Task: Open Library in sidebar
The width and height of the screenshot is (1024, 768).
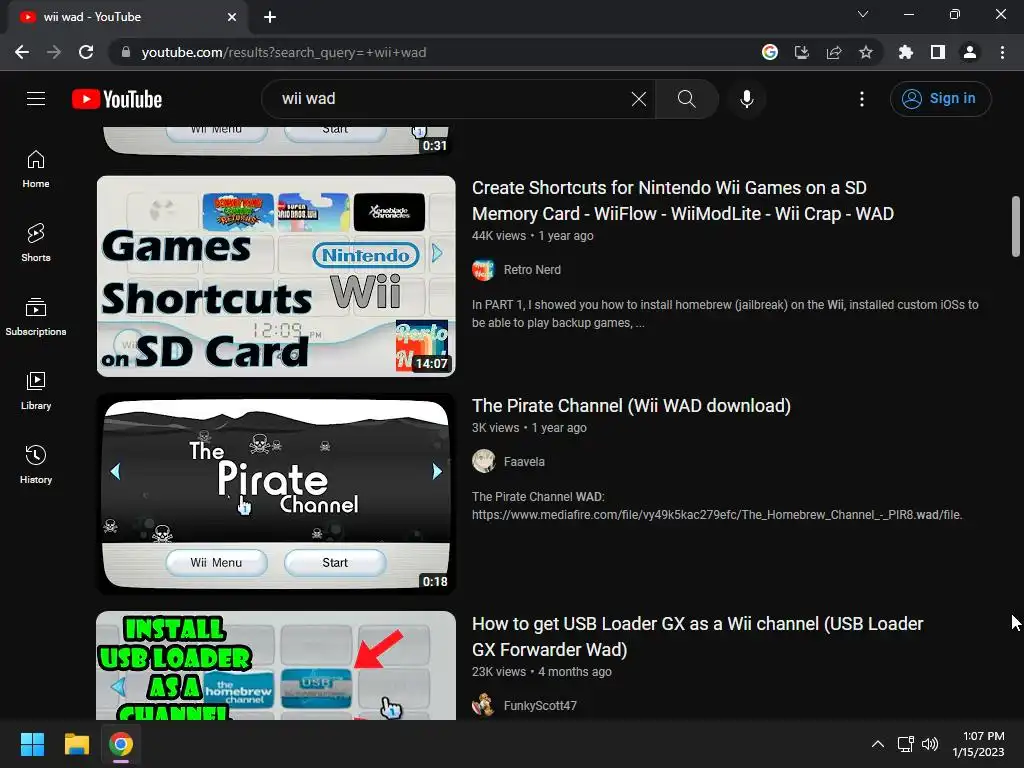Action: 36,391
